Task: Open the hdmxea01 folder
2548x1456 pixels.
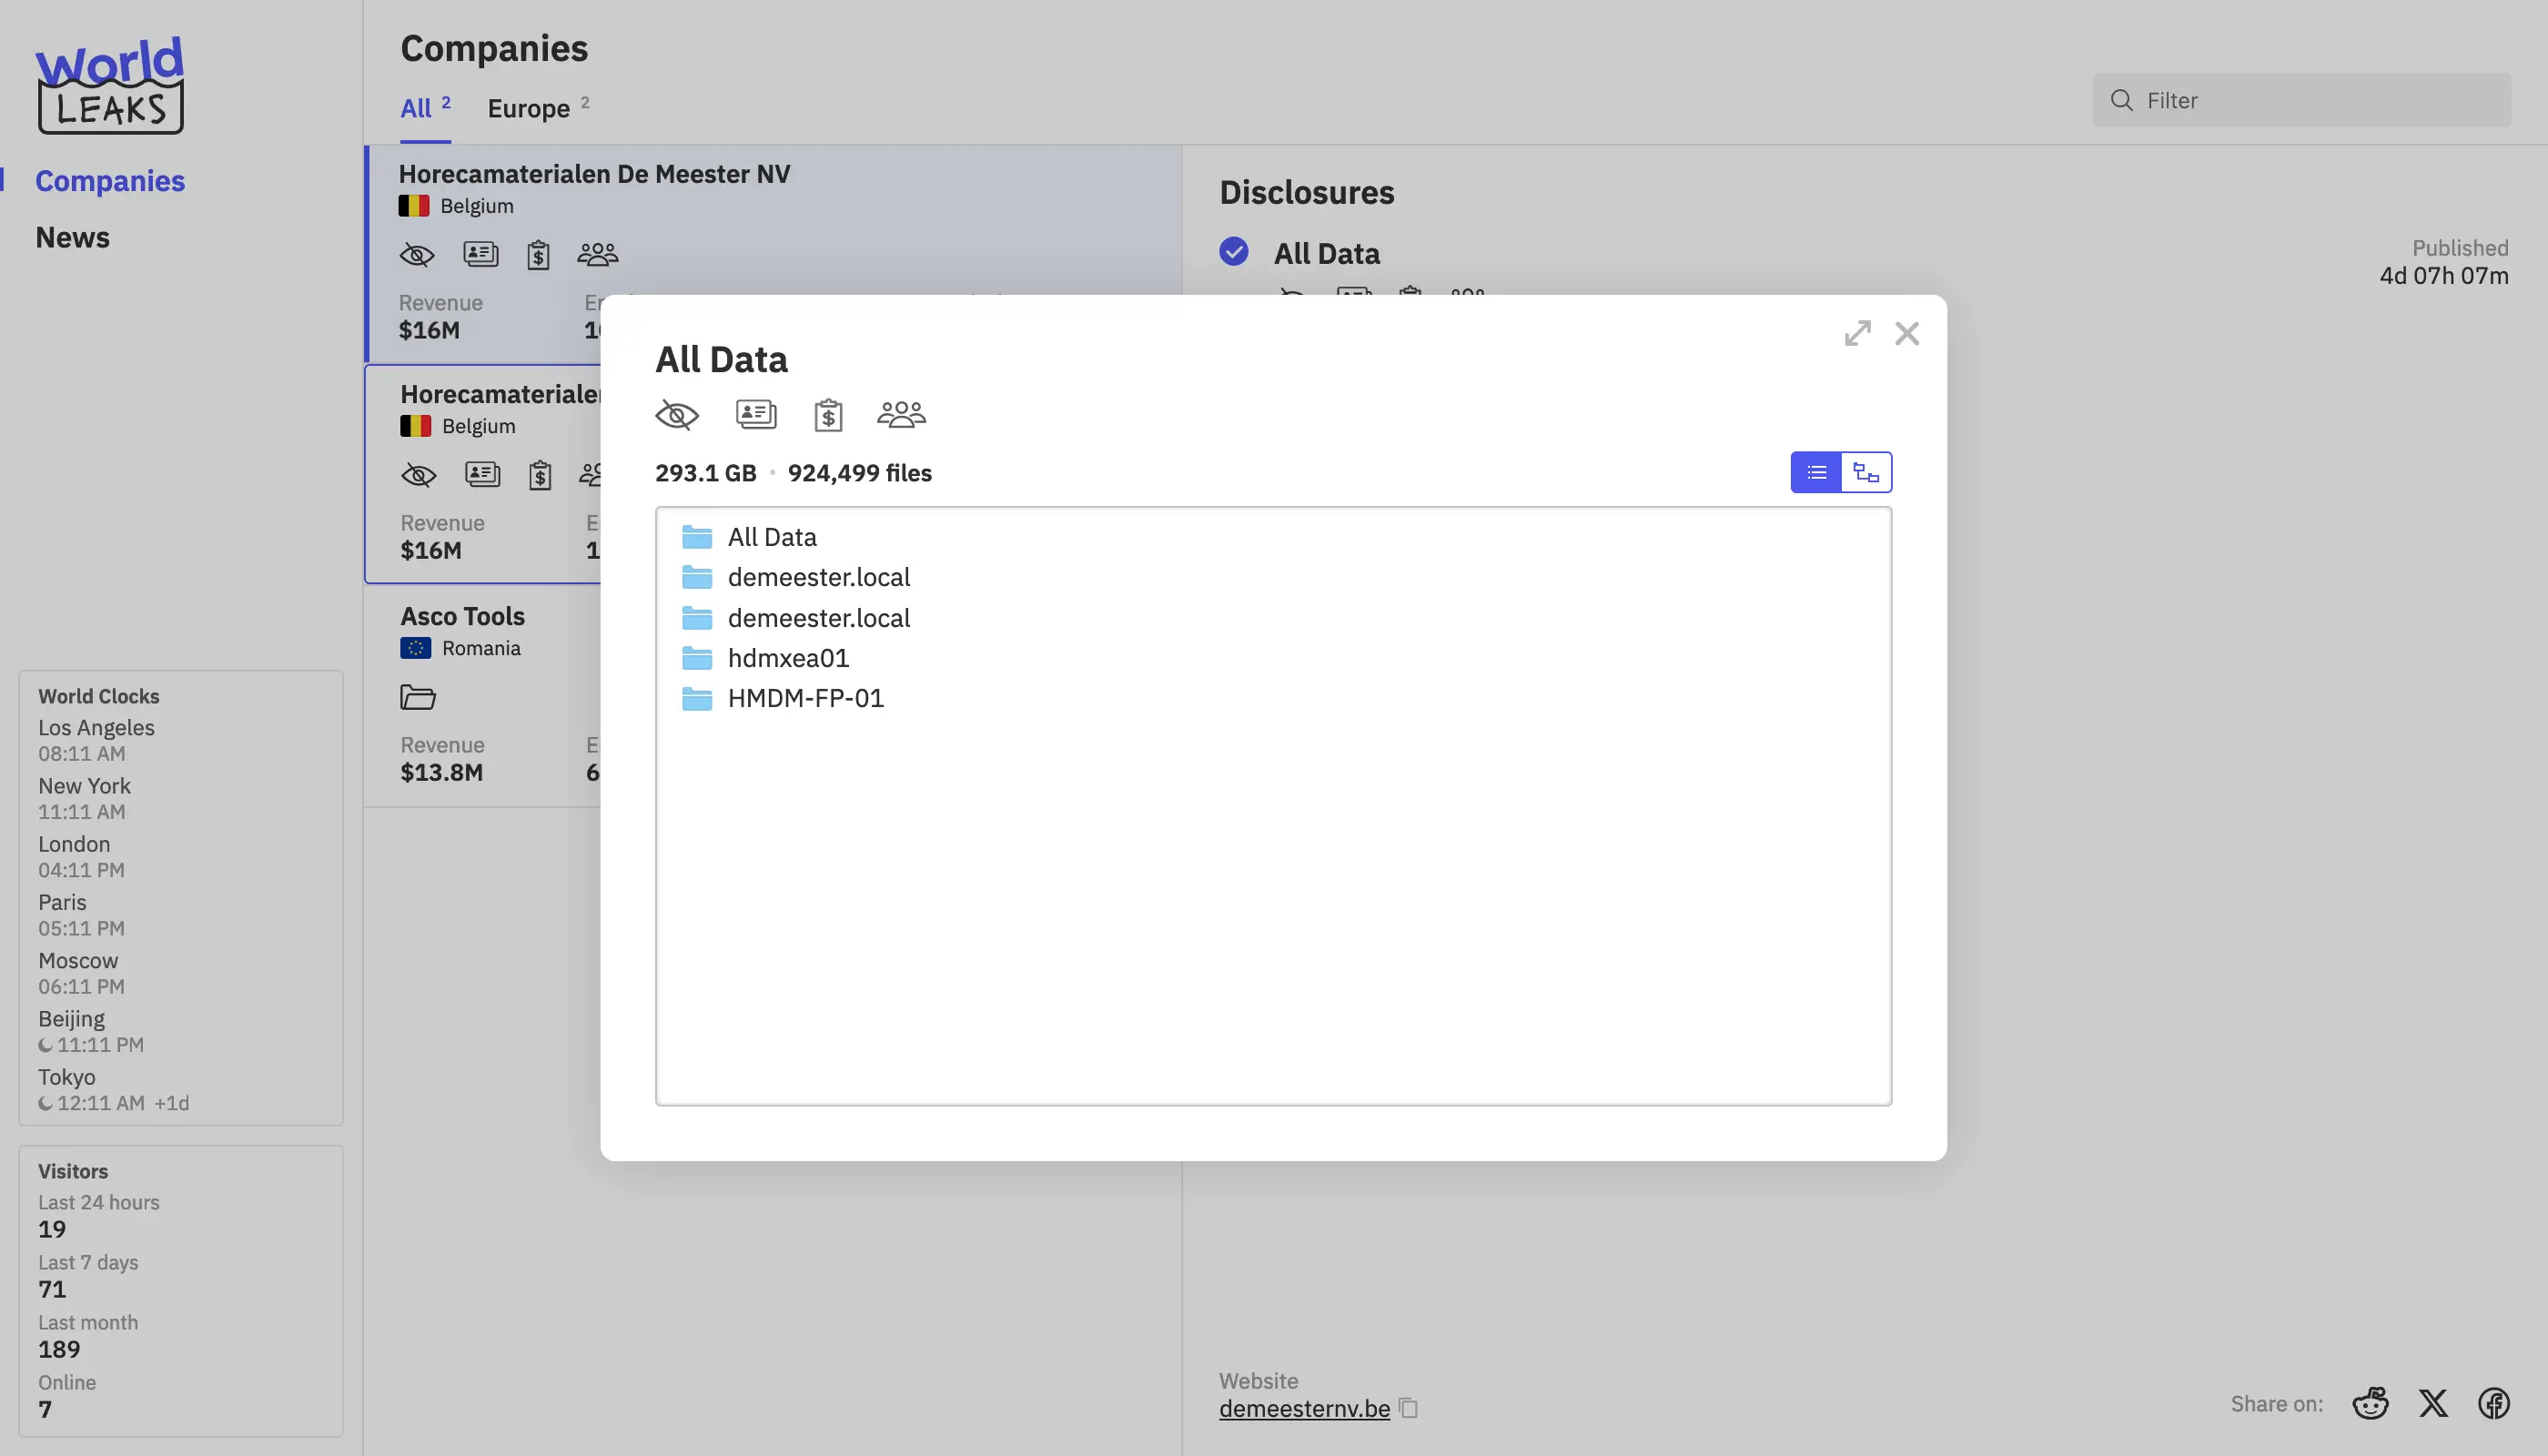Action: coord(788,658)
